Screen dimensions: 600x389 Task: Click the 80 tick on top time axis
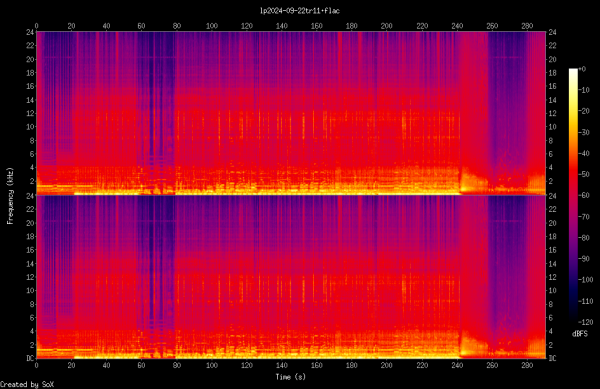(x=176, y=26)
